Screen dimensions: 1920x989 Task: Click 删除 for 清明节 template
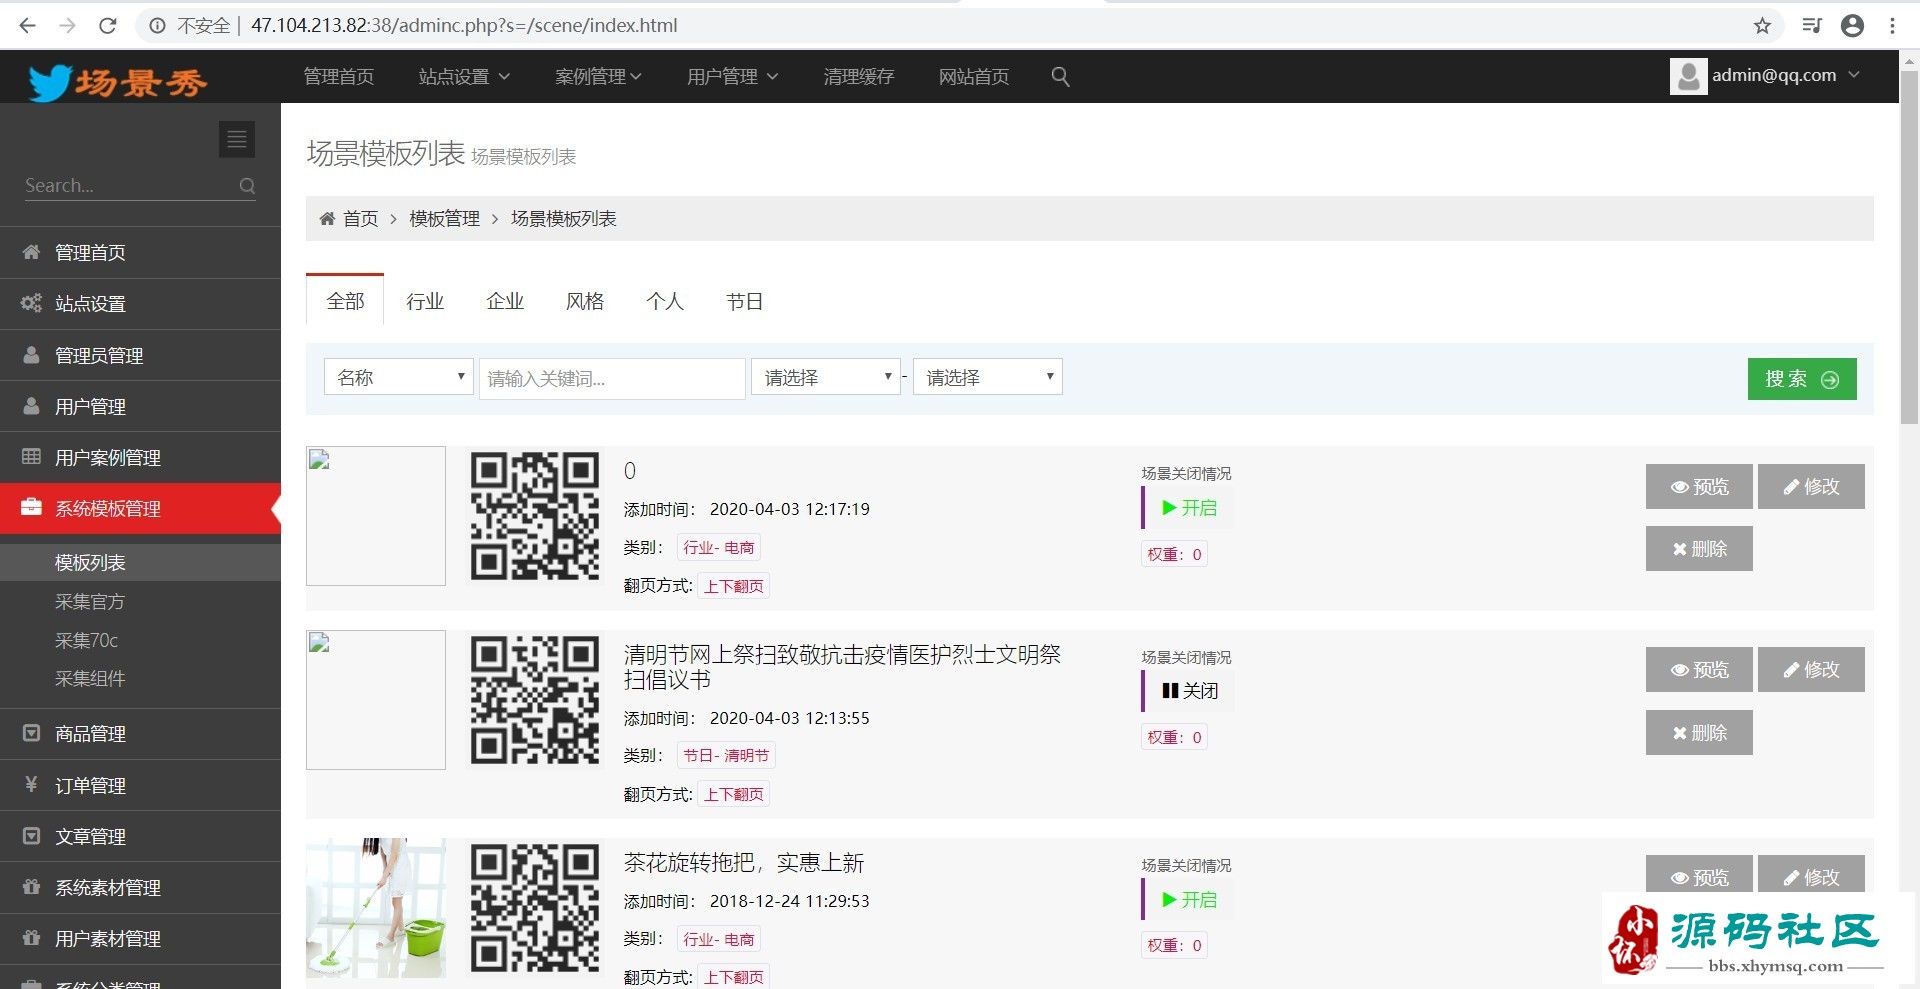[1699, 732]
